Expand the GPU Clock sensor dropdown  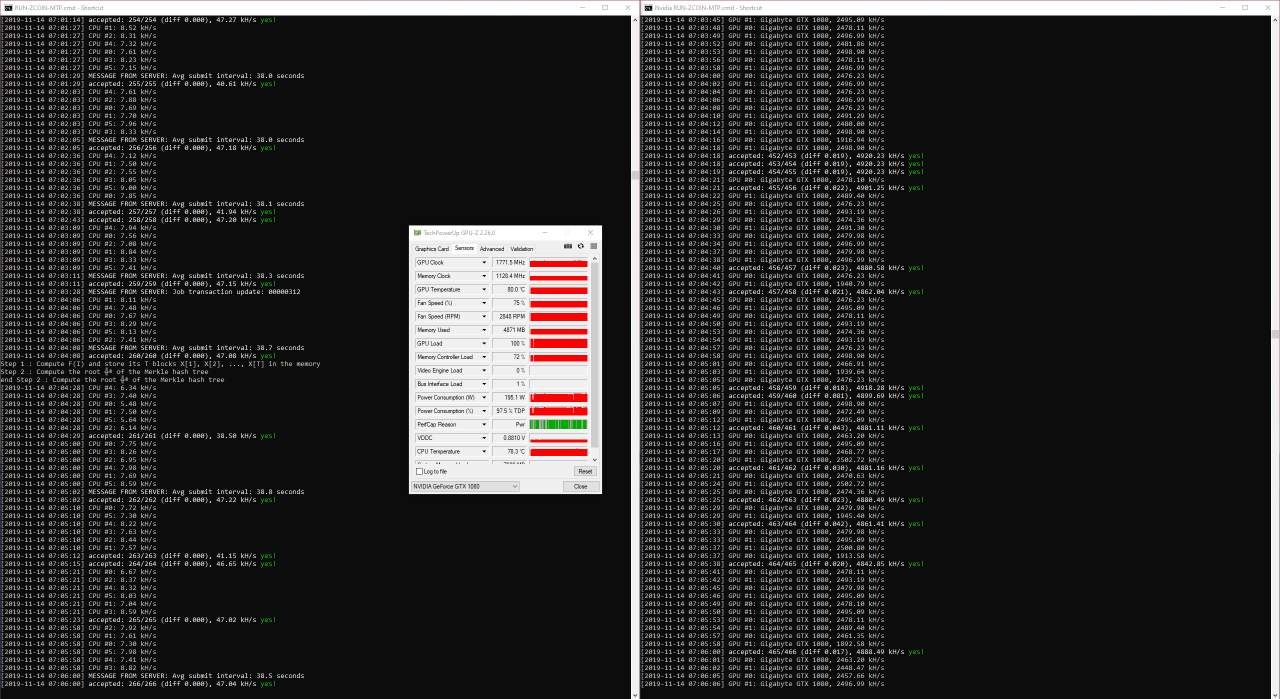(484, 262)
